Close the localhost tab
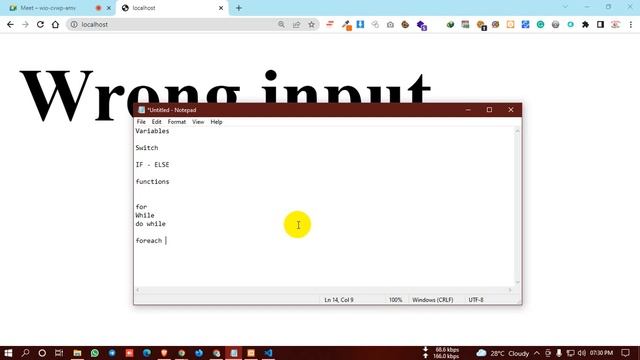The image size is (640, 360). pyautogui.click(x=221, y=8)
